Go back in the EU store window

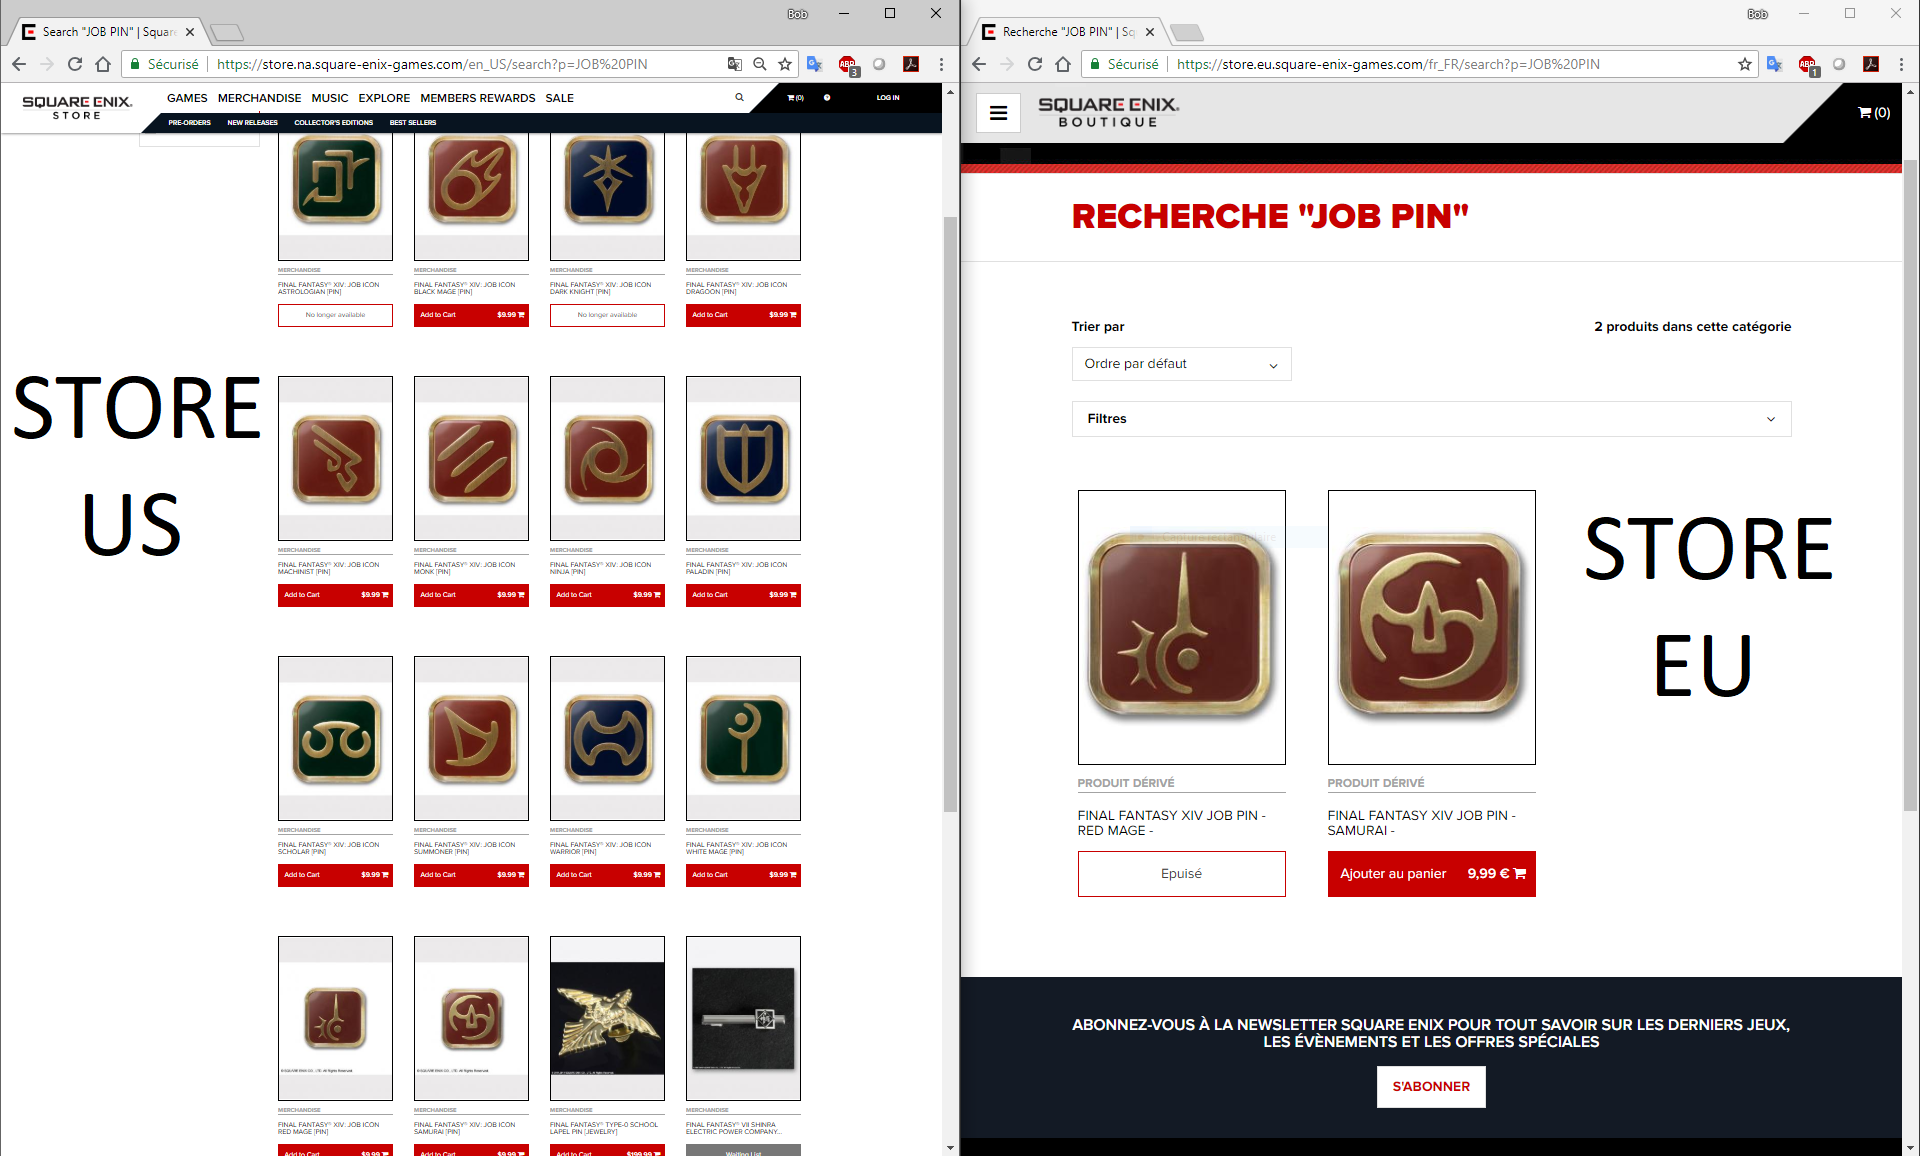(979, 64)
